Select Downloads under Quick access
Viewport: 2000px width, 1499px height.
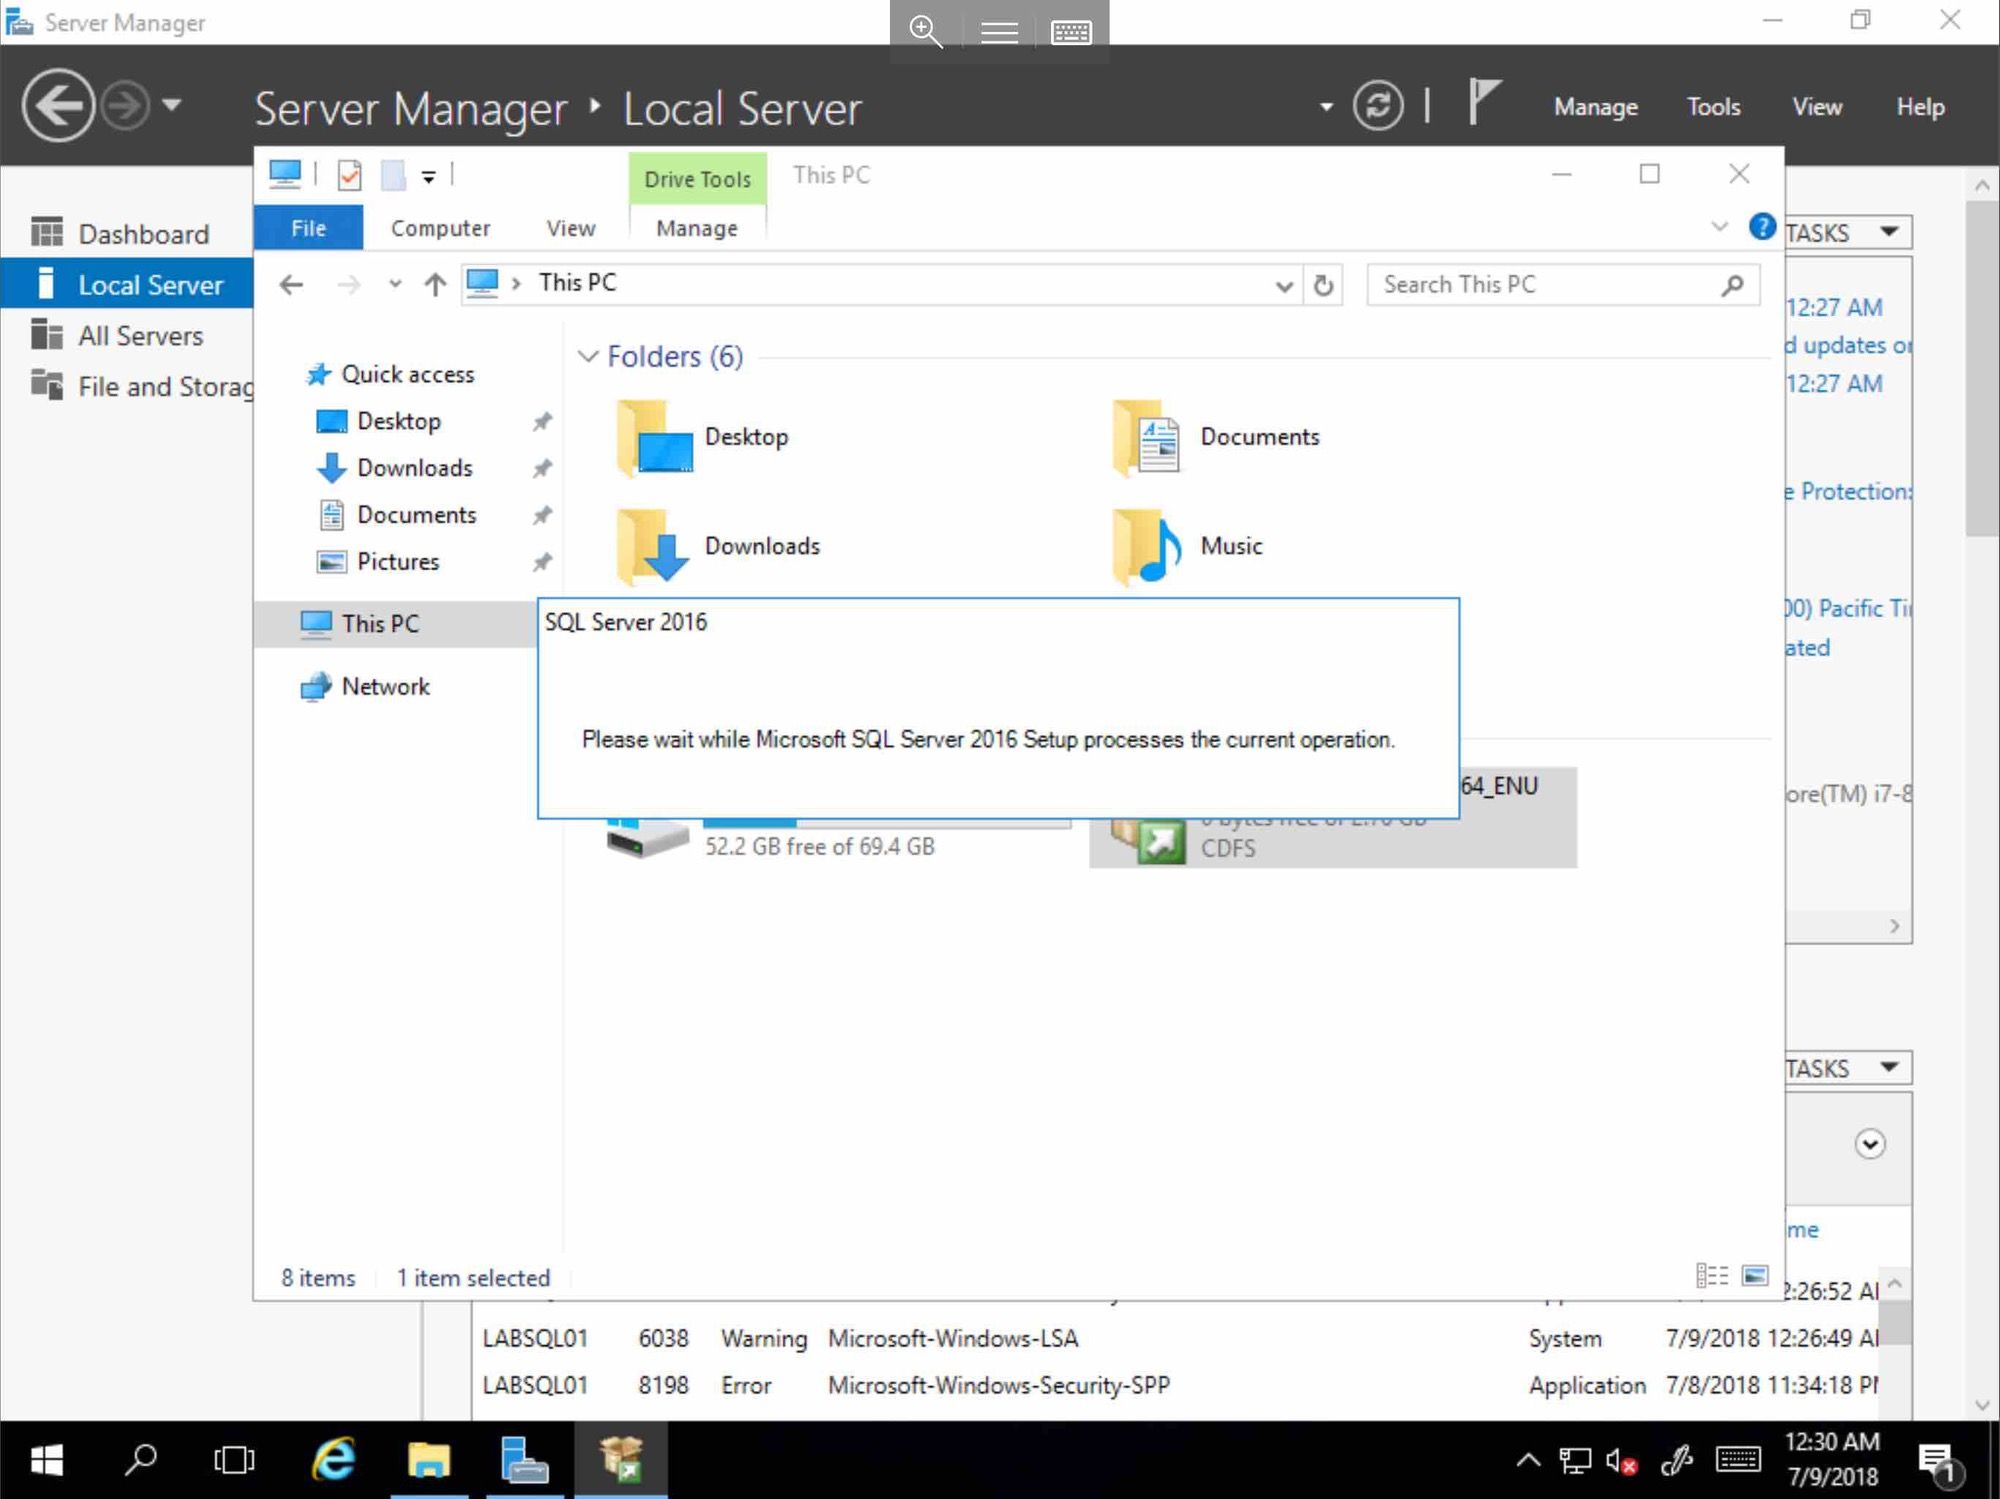pos(414,468)
